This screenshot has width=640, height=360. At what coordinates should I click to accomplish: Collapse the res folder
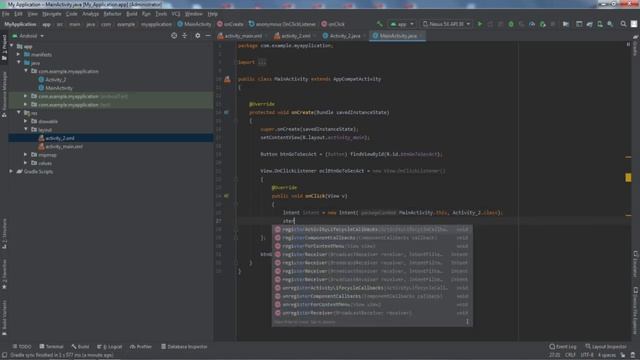pos(18,113)
